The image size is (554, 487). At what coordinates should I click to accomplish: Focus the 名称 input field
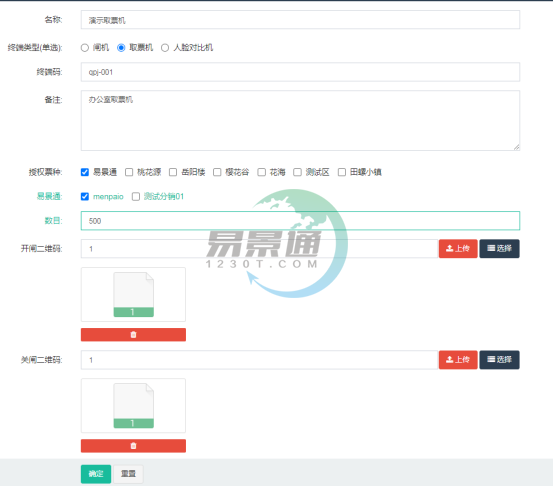click(300, 20)
